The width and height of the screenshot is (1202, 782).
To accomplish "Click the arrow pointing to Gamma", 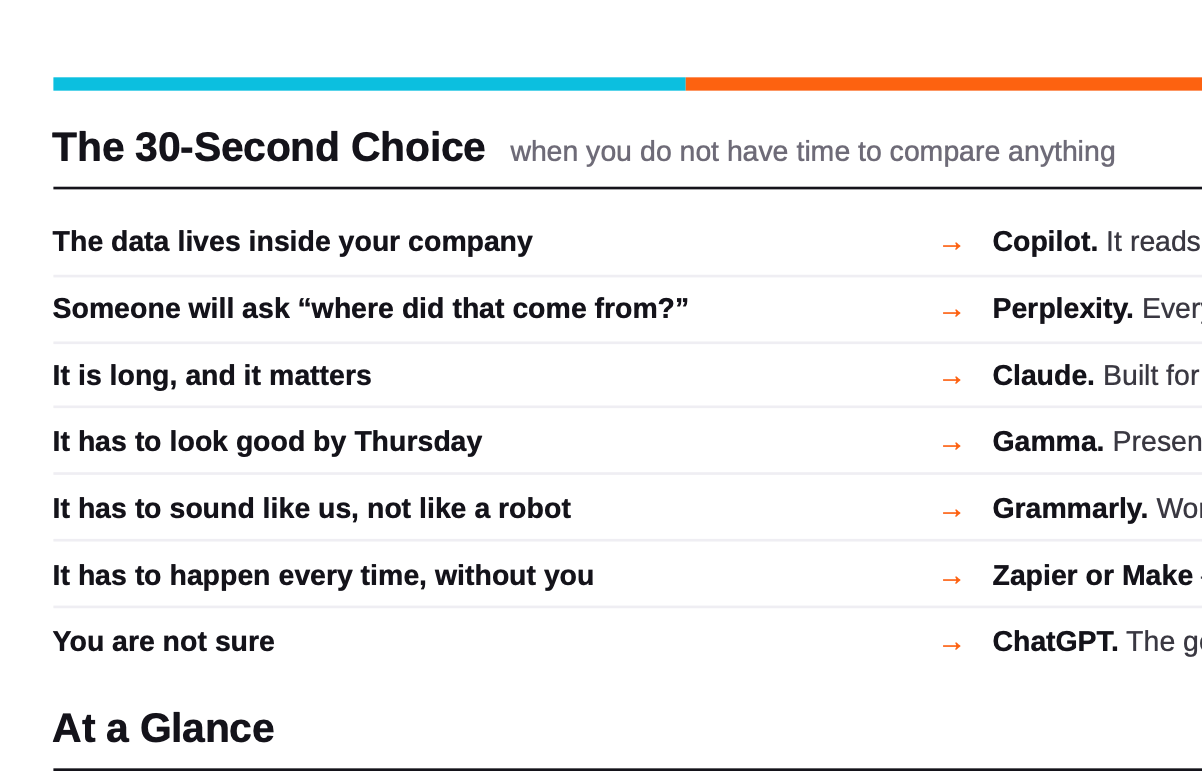I will 952,445.
